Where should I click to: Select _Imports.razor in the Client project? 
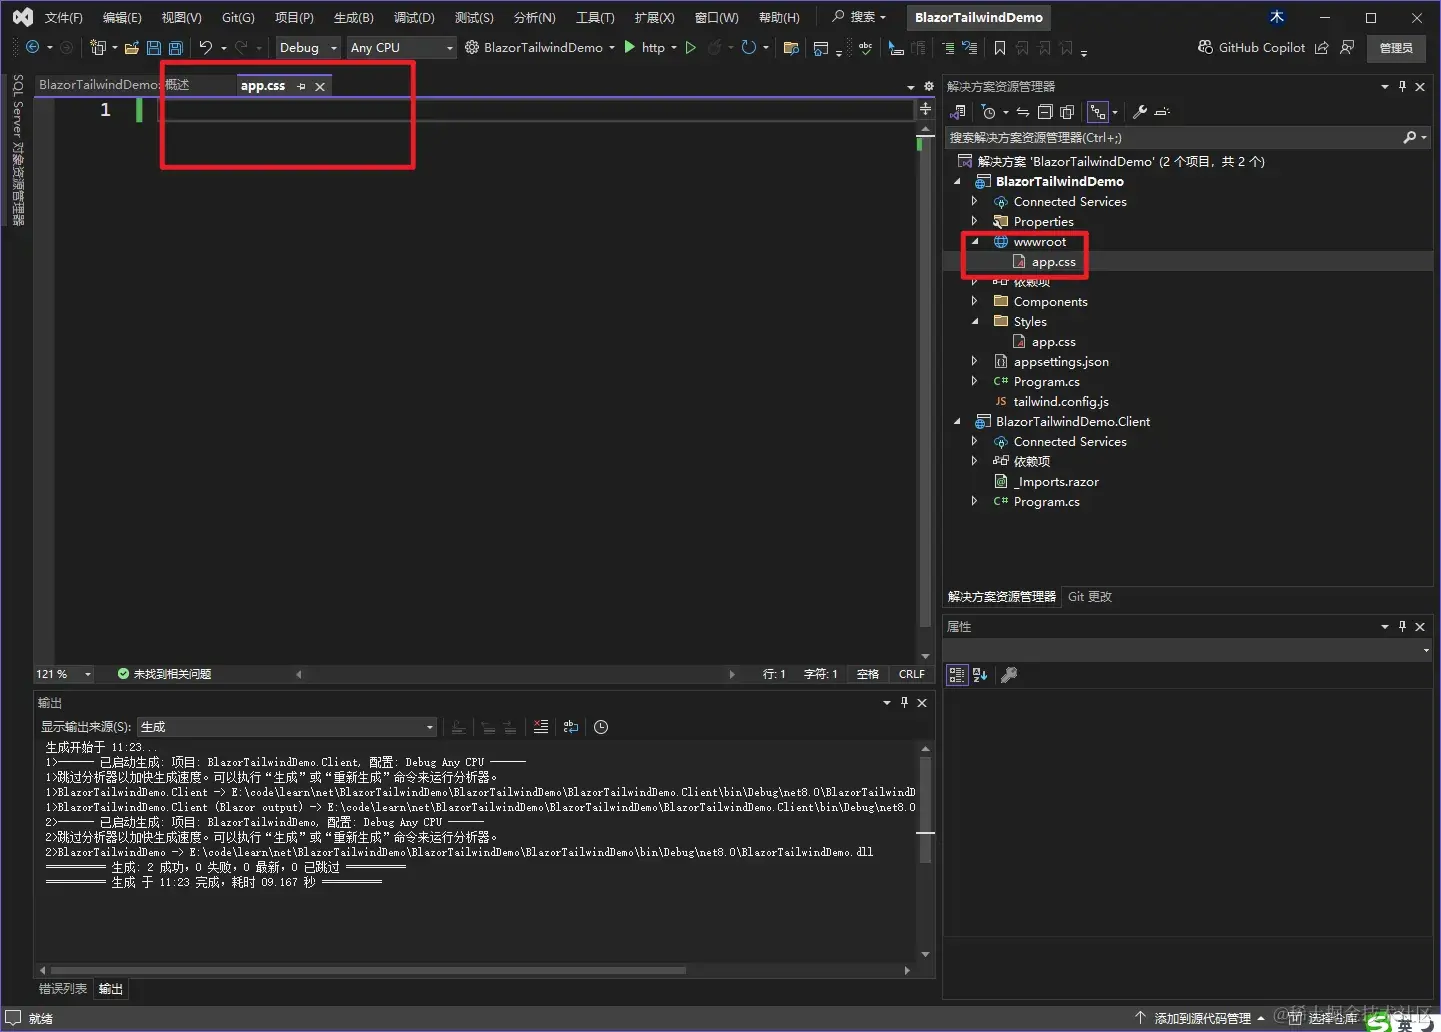[1057, 482]
